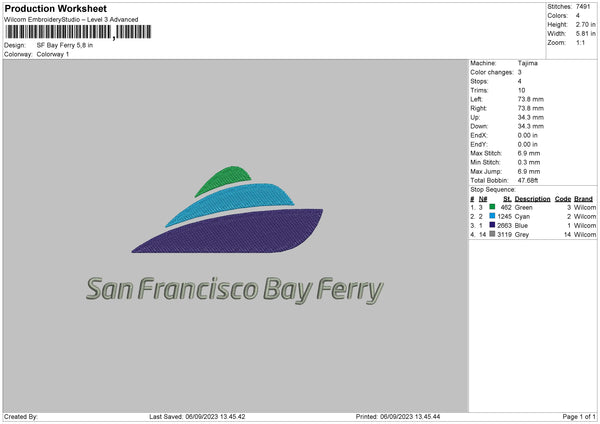
Task: Click the grey thread color swatch
Action: coord(492,234)
